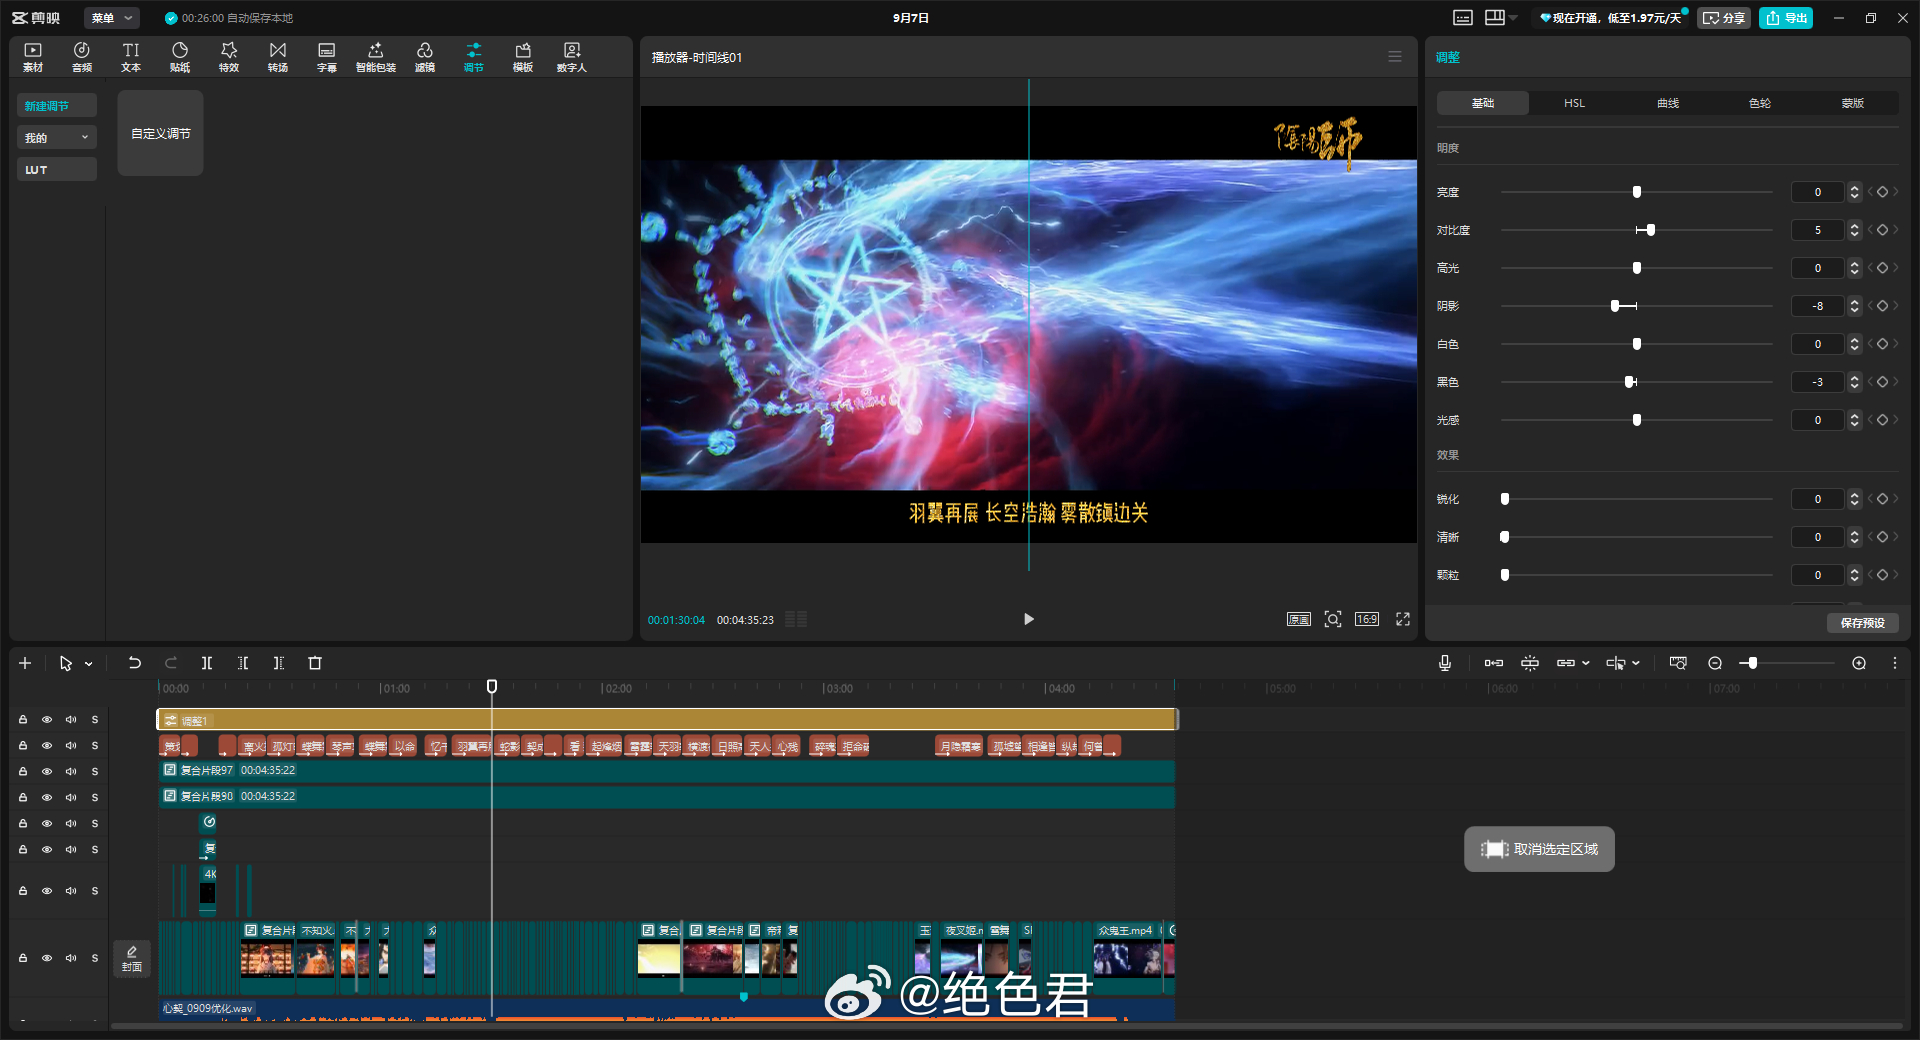Delete the left part from playhead
1920x1040 pixels.
[243, 663]
